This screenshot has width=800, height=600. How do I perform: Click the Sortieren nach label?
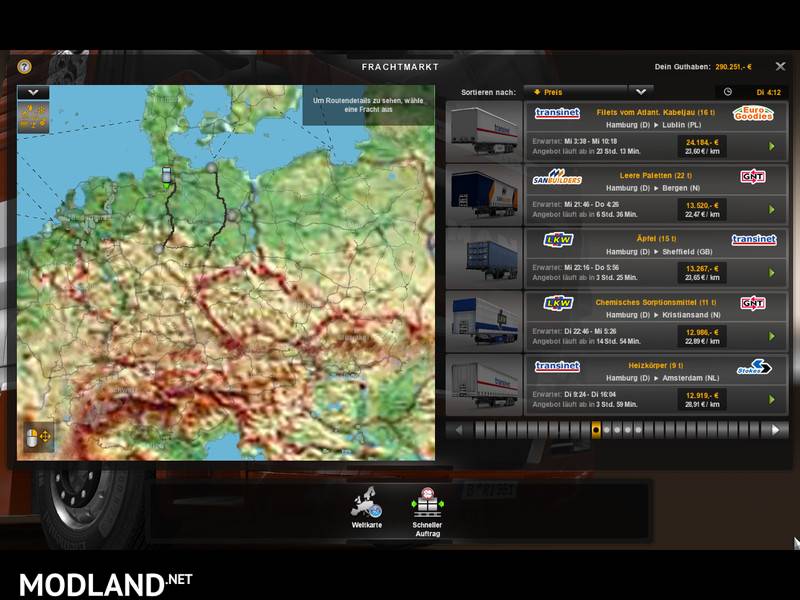coord(488,92)
